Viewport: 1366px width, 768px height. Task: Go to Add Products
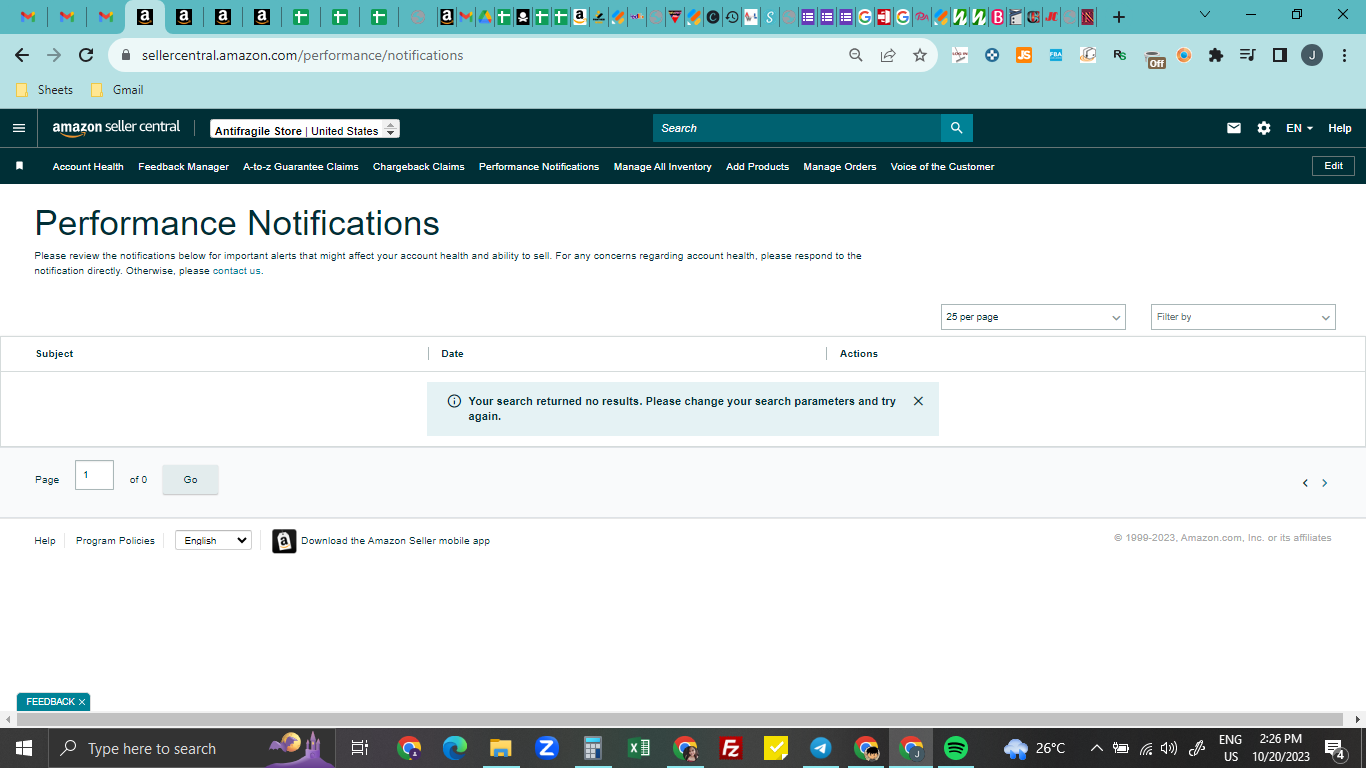[x=757, y=167]
